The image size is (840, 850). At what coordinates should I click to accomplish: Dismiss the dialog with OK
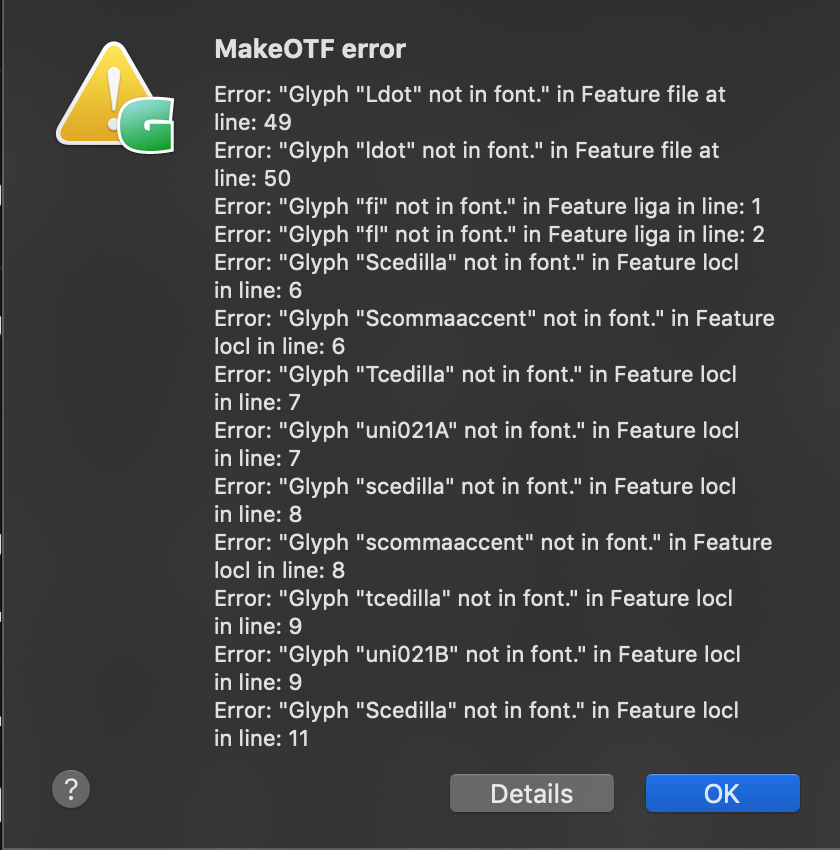coord(722,793)
